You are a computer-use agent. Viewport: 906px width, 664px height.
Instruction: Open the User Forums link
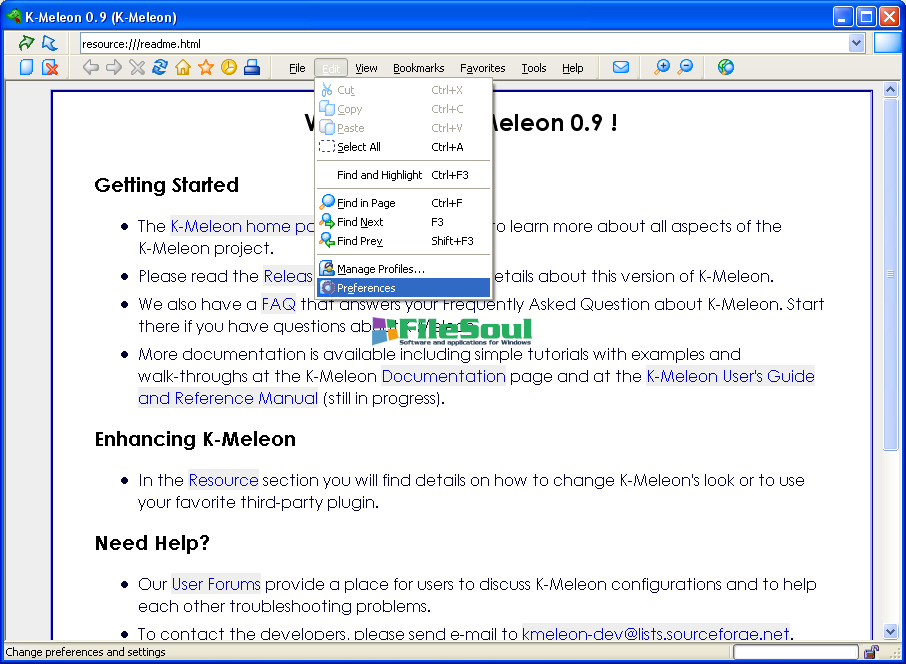pyautogui.click(x=216, y=584)
